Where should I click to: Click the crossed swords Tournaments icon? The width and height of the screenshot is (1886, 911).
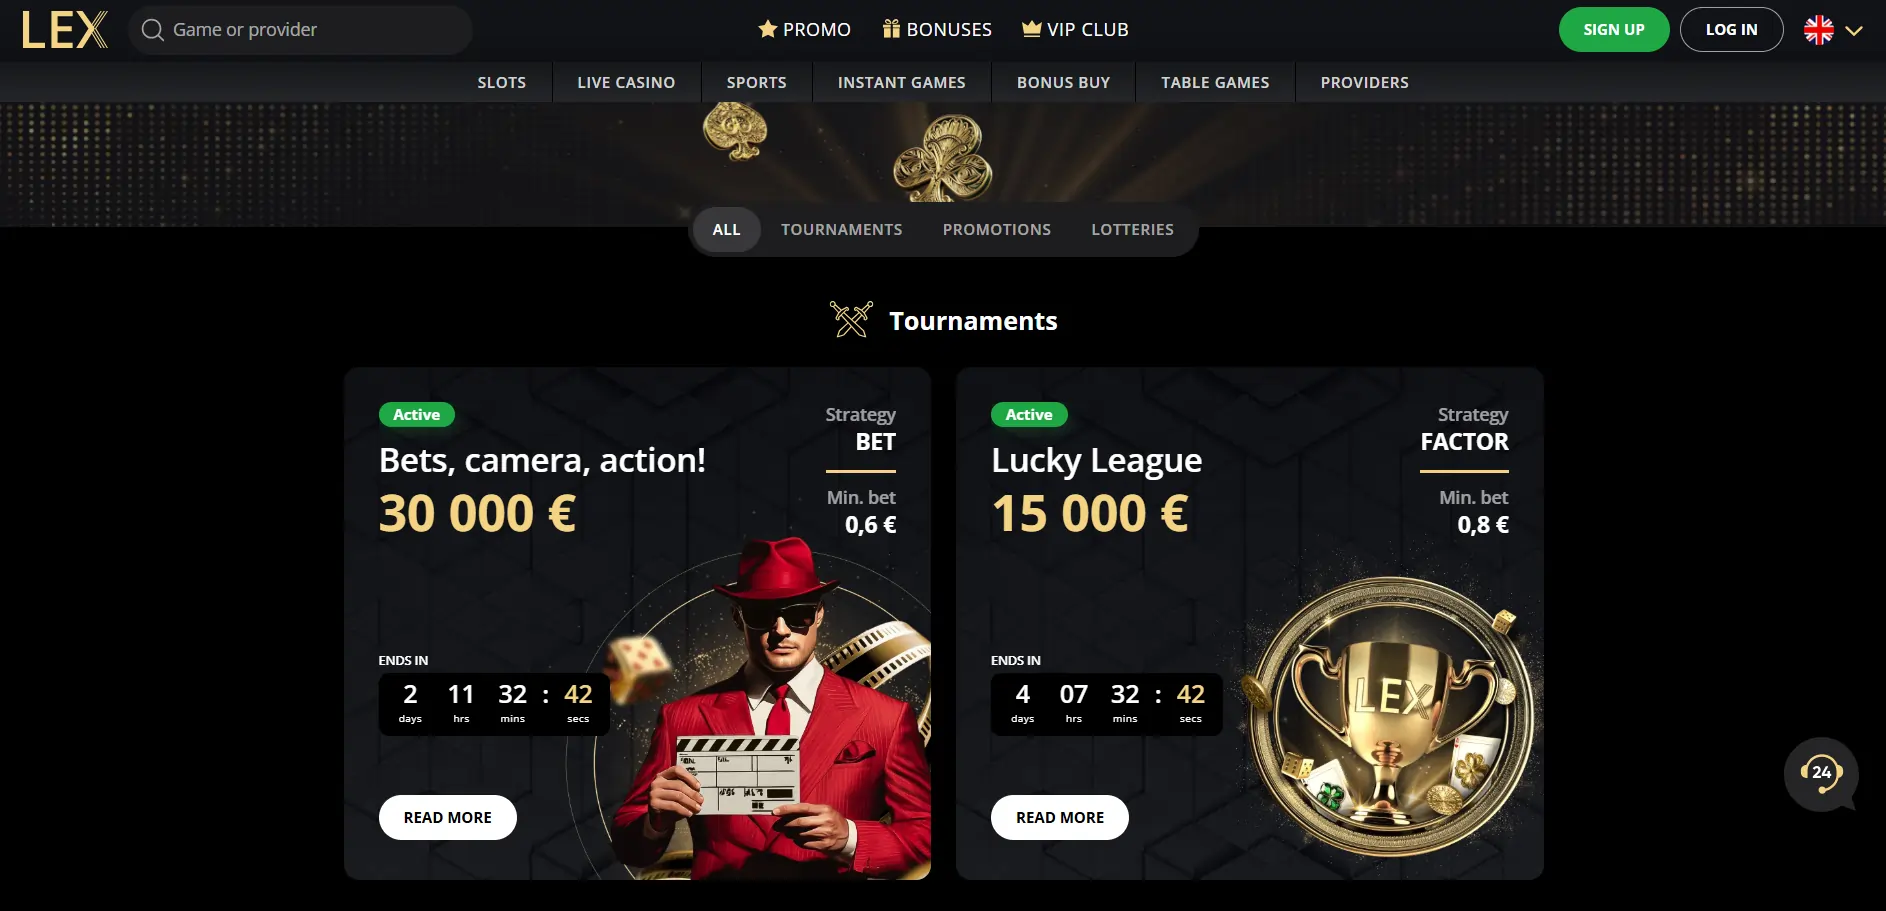pyautogui.click(x=851, y=320)
